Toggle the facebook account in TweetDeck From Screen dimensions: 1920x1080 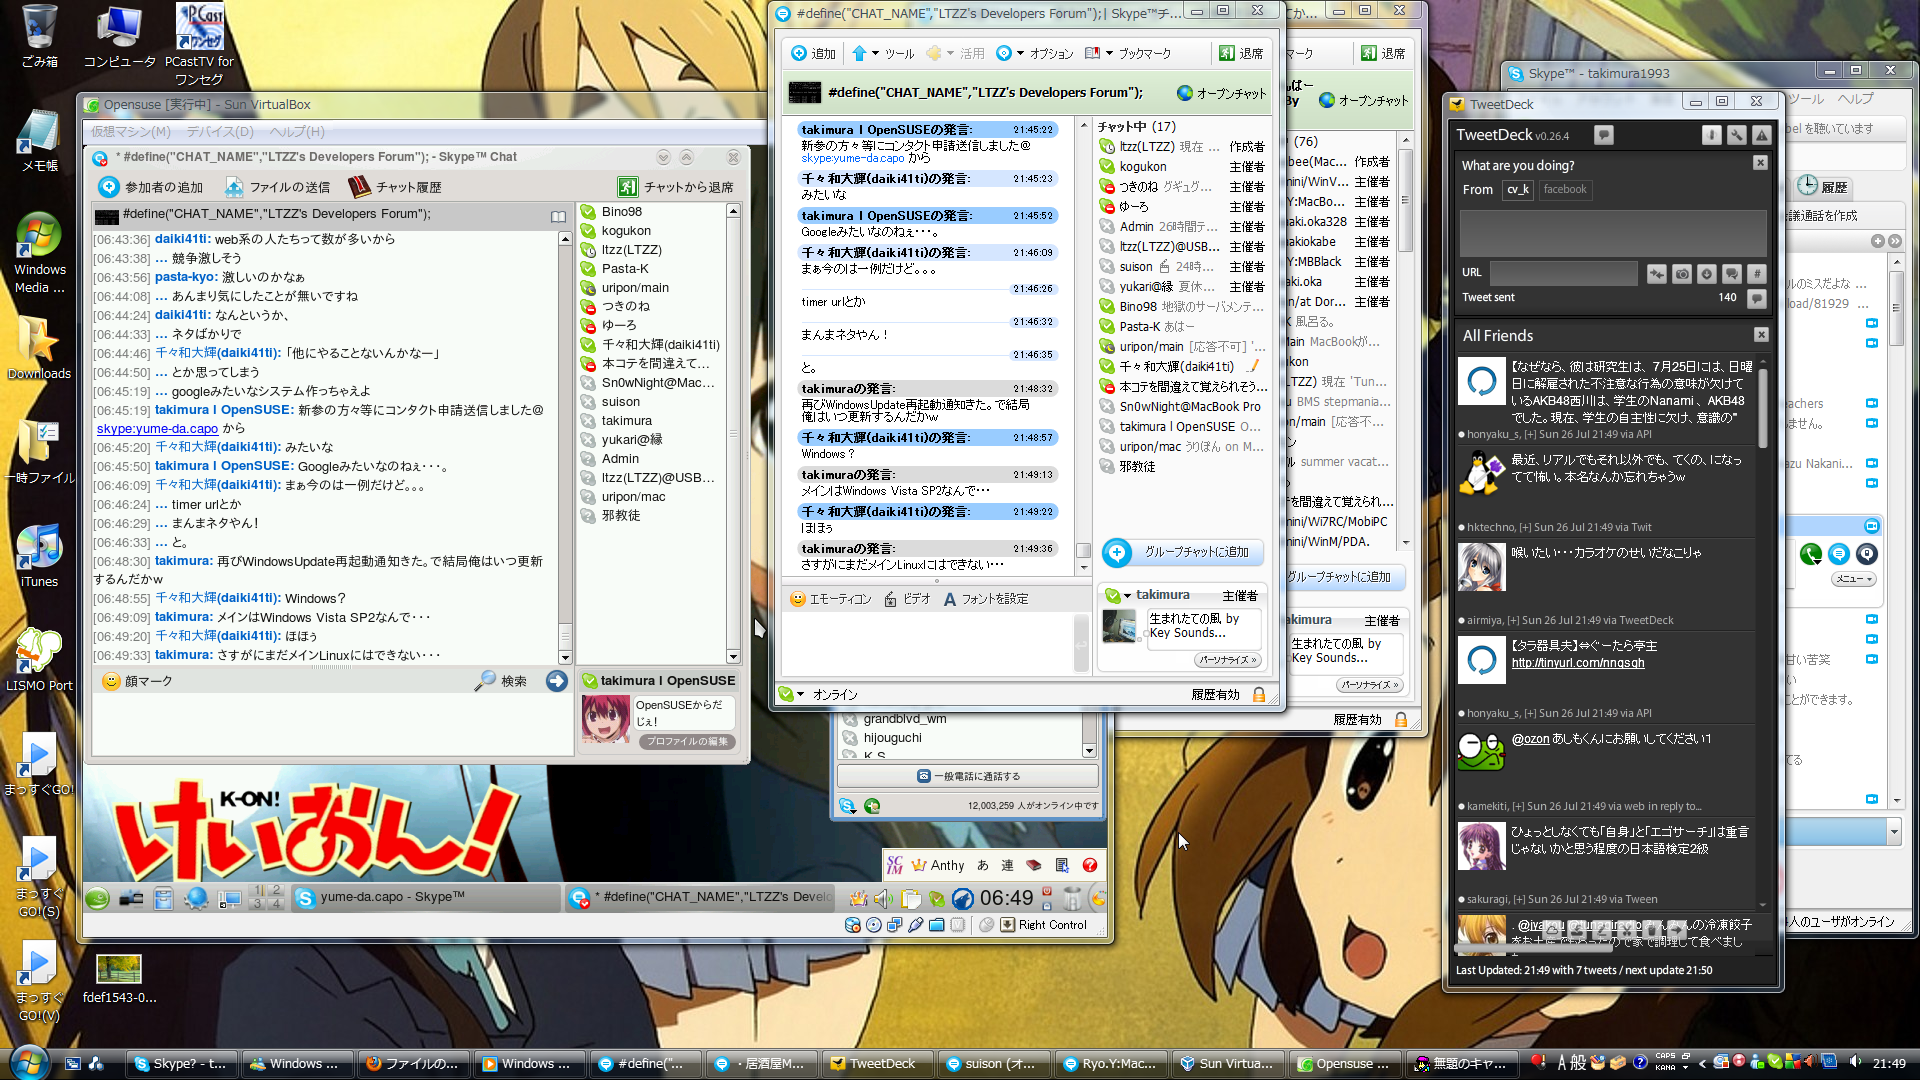1565,189
